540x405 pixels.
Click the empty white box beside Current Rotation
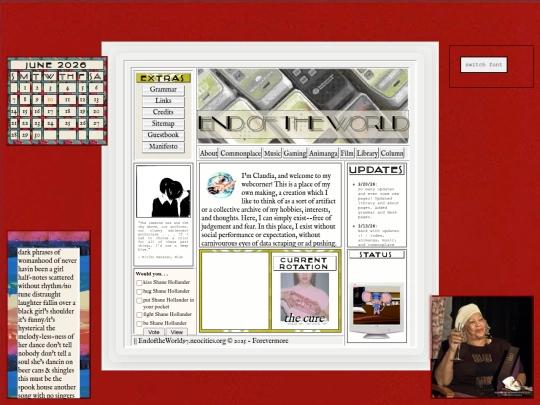pos(235,291)
